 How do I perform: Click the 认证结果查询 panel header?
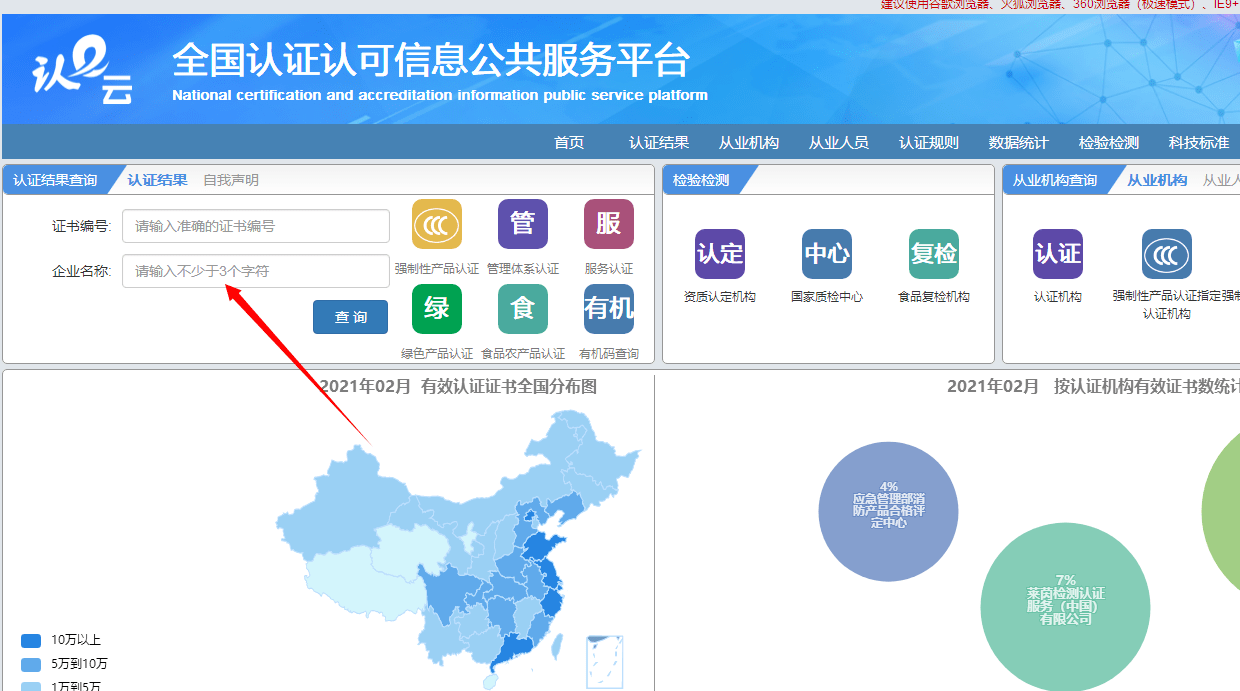coord(55,180)
